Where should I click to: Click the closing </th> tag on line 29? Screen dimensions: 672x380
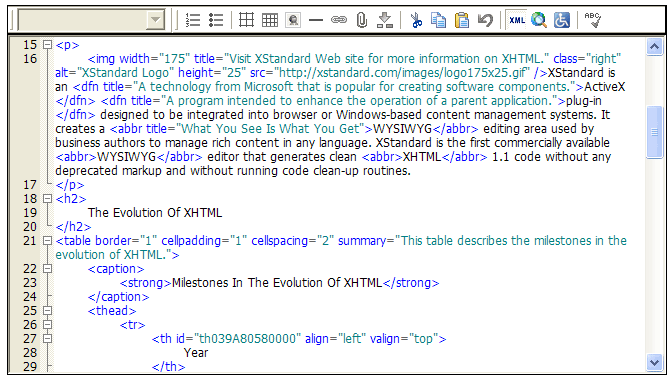pyautogui.click(x=168, y=367)
